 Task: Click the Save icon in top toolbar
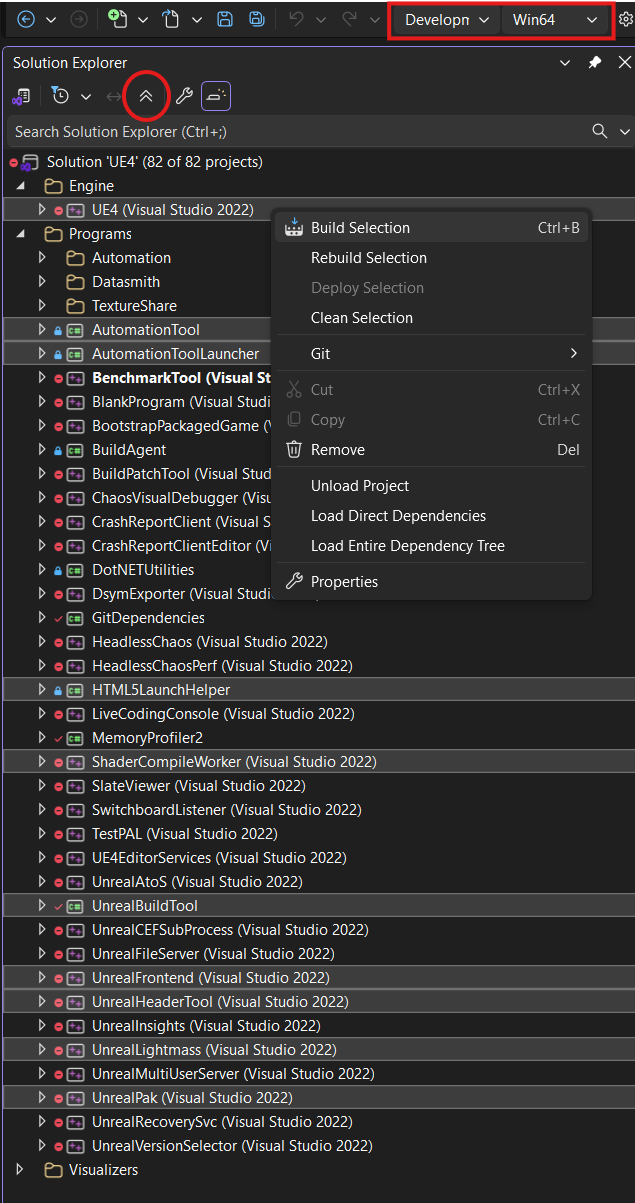point(226,19)
